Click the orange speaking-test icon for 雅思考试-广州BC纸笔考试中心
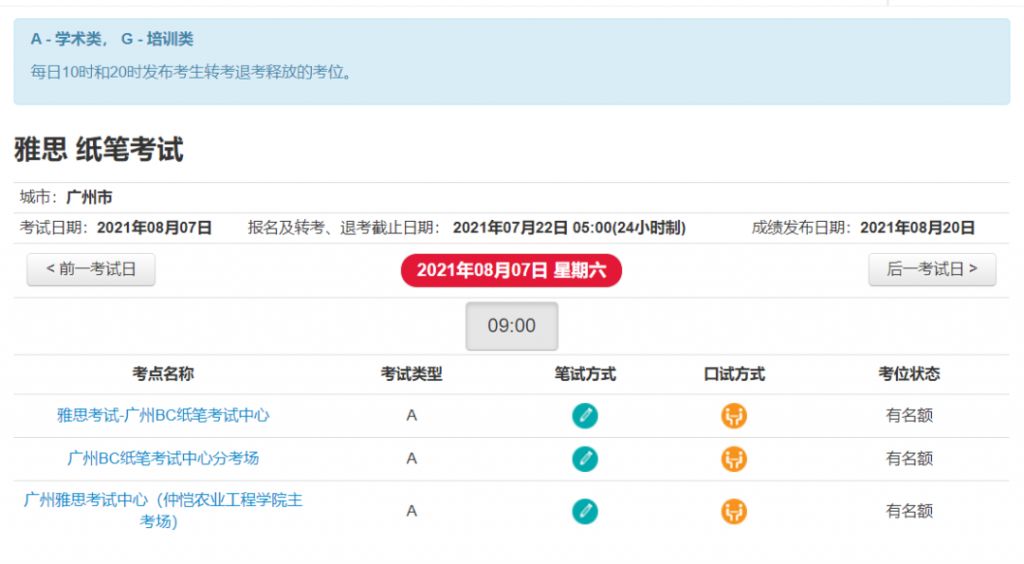 (x=733, y=416)
